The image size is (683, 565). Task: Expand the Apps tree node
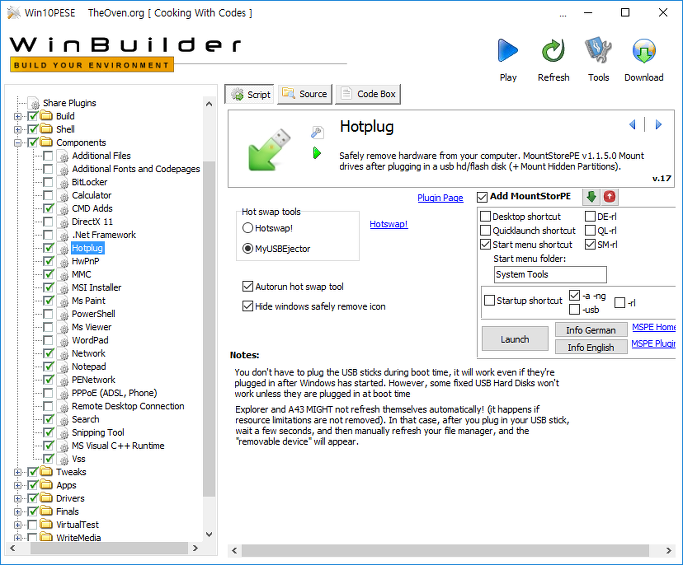(18, 485)
